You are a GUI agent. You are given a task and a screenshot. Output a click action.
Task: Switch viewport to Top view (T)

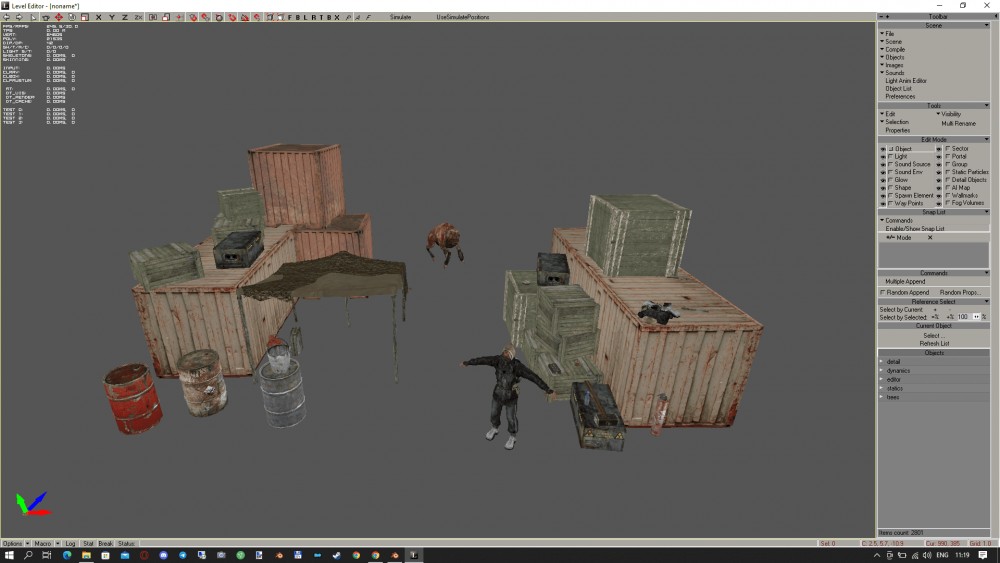[321, 17]
